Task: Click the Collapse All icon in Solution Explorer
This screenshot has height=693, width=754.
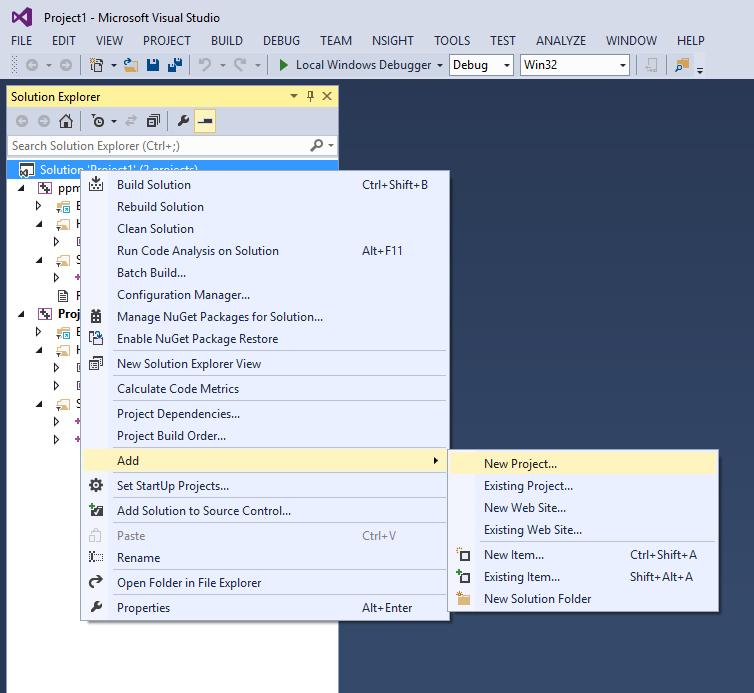Action: (153, 121)
